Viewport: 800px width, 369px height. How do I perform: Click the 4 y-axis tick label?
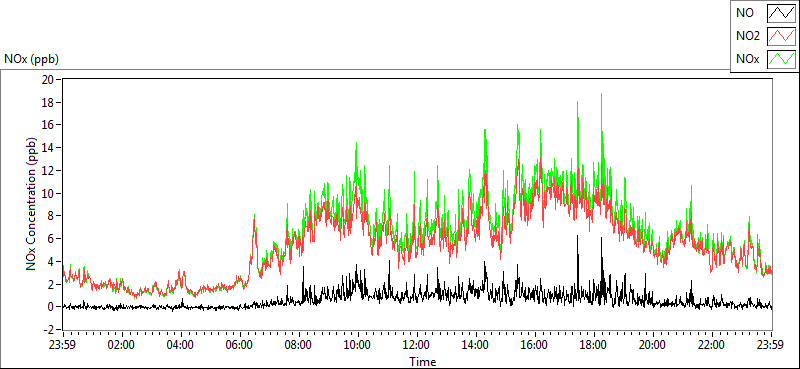click(x=51, y=261)
